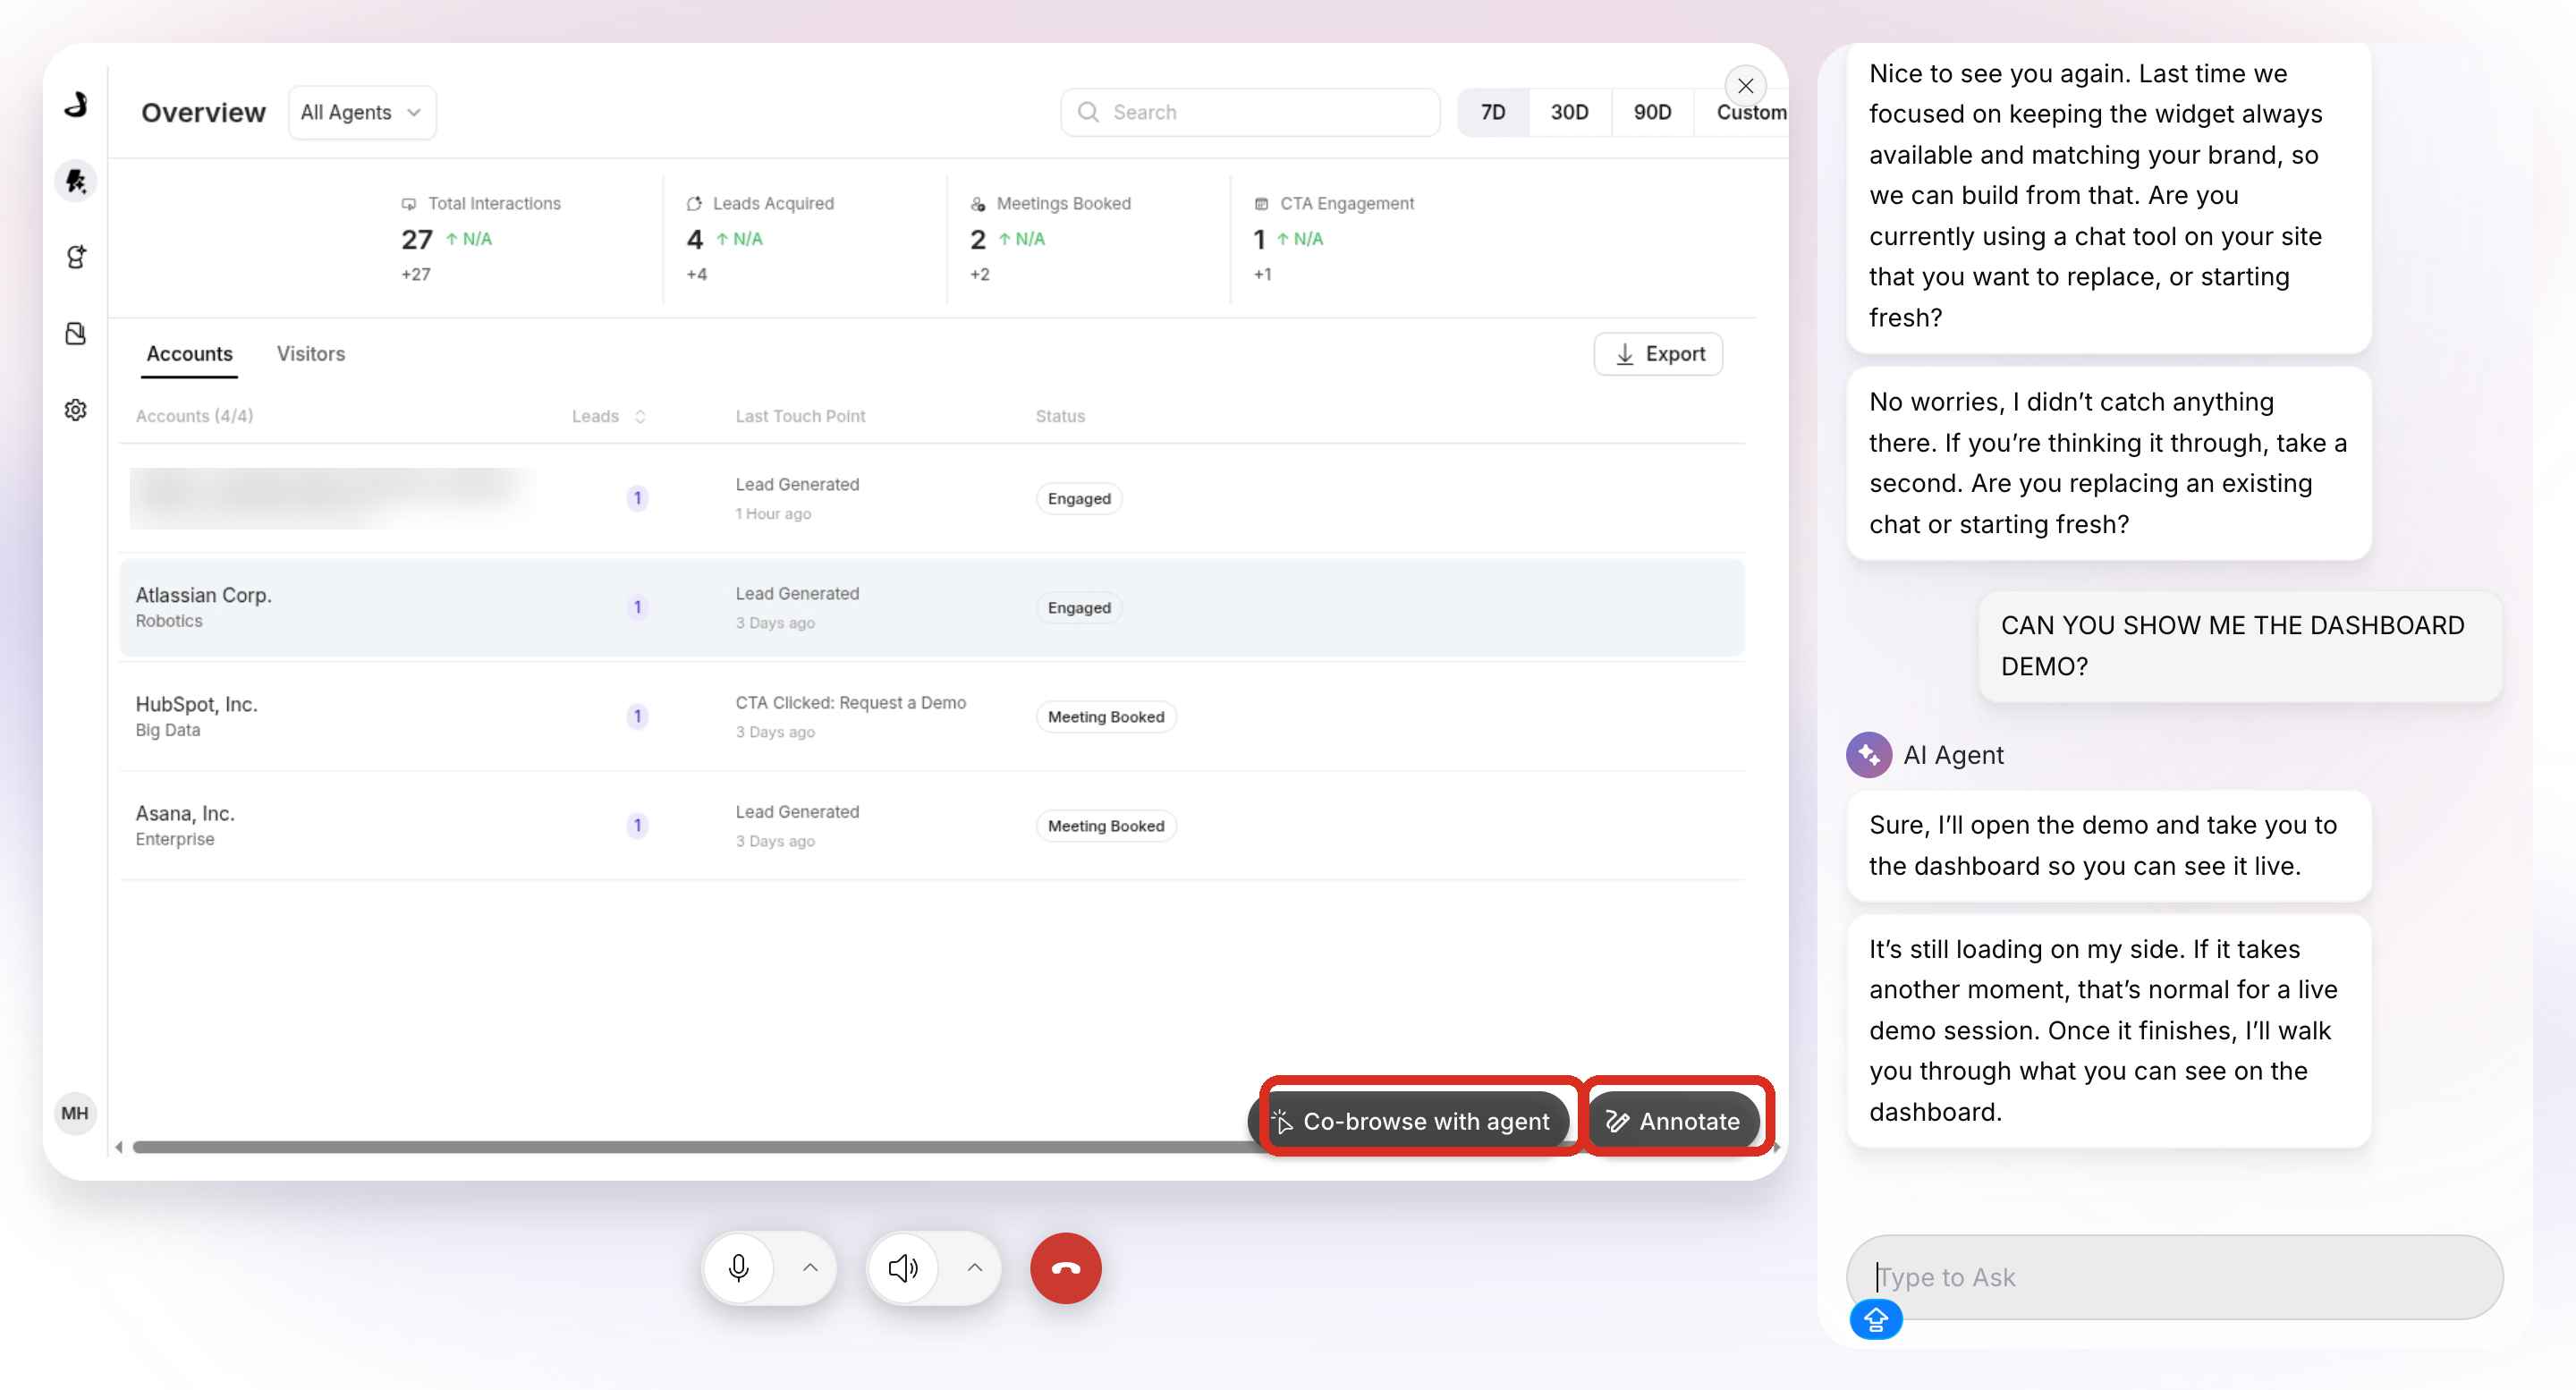Viewport: 2576px width, 1390px height.
Task: Click the Engaged status of Atlassian Corp.
Action: (1079, 608)
